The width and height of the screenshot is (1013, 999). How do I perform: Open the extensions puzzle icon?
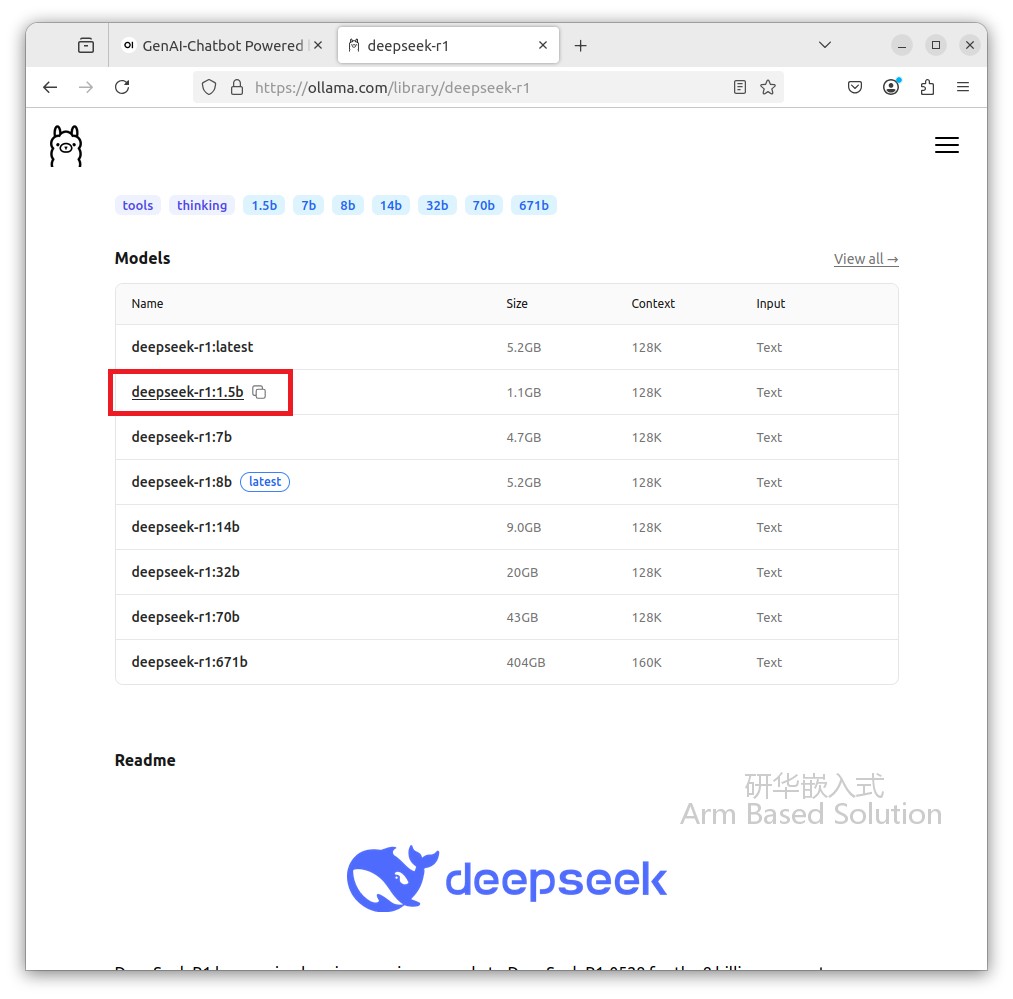pos(927,87)
